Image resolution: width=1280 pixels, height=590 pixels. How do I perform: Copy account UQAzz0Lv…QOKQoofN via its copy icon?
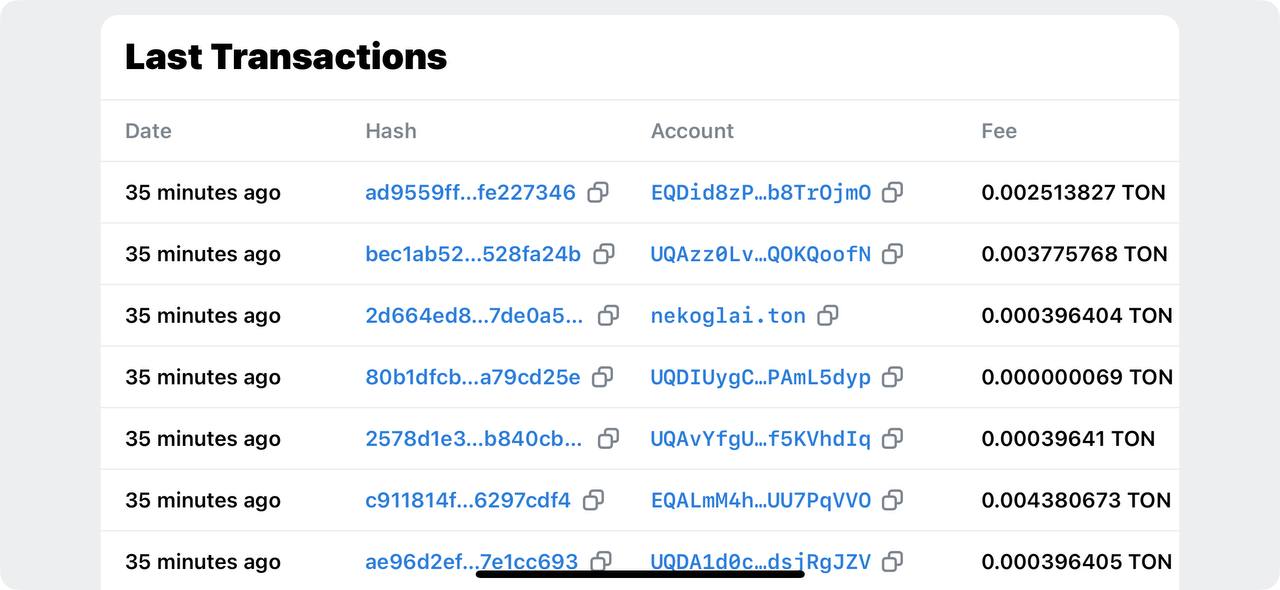coord(893,254)
